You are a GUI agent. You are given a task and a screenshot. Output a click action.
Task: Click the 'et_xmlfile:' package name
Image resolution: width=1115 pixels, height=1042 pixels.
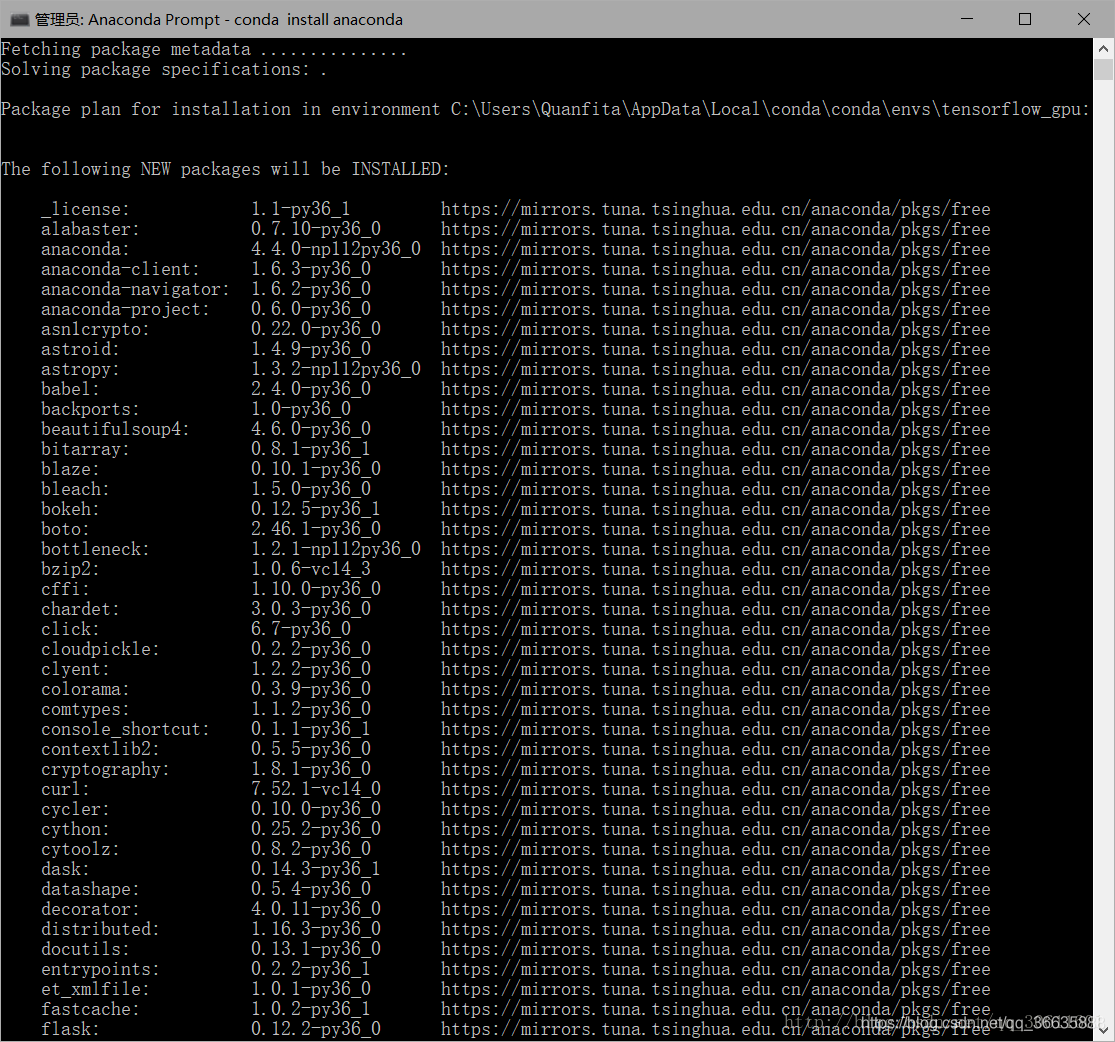click(x=95, y=989)
